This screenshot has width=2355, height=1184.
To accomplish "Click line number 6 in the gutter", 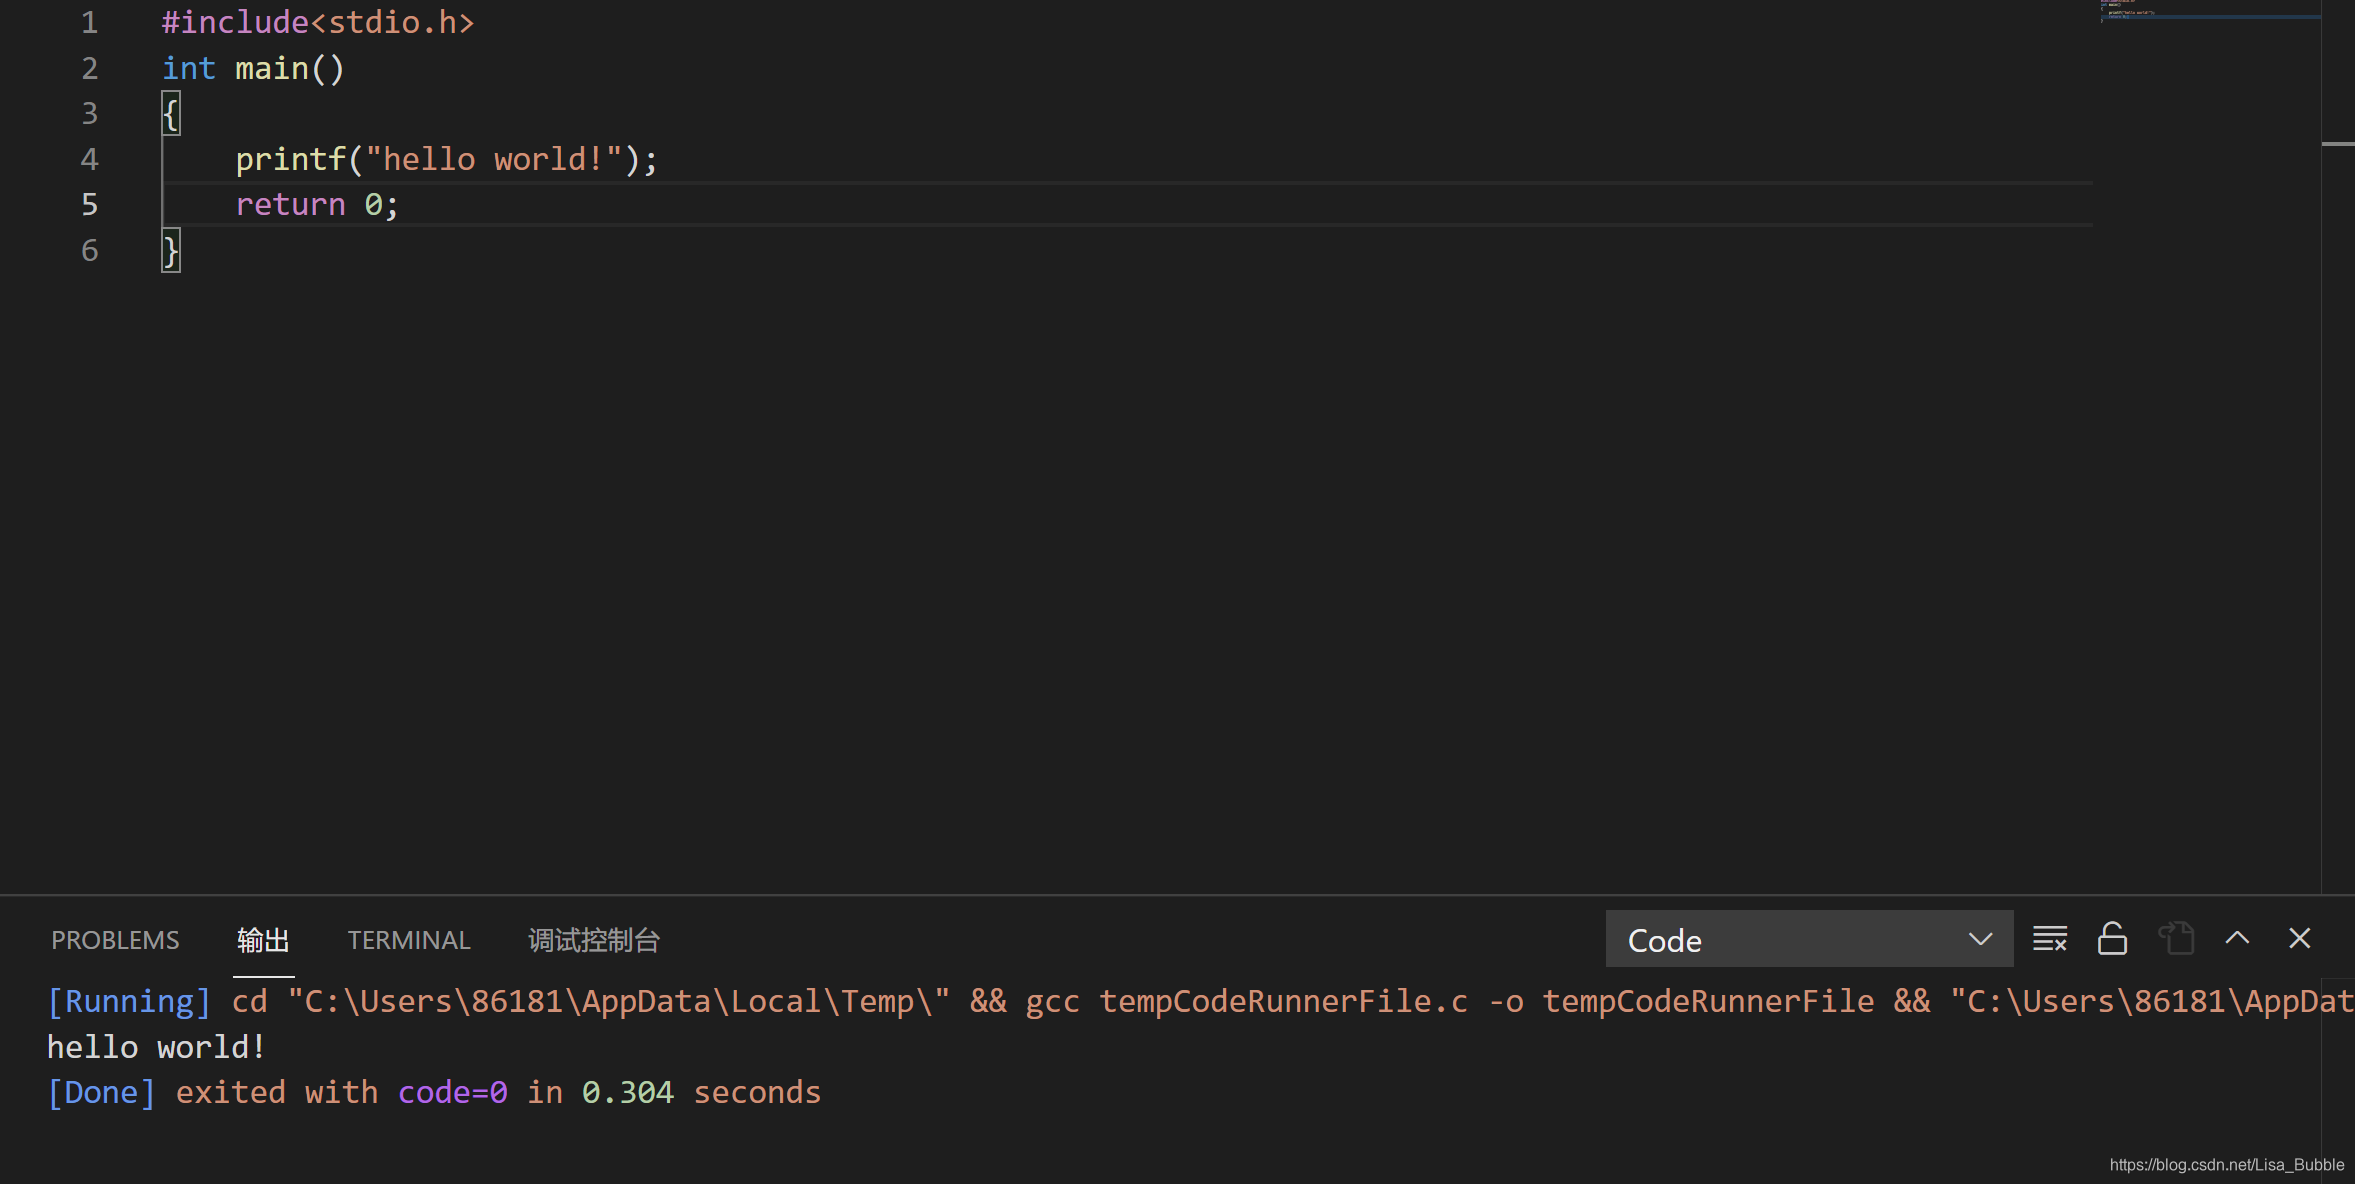I will click(90, 250).
